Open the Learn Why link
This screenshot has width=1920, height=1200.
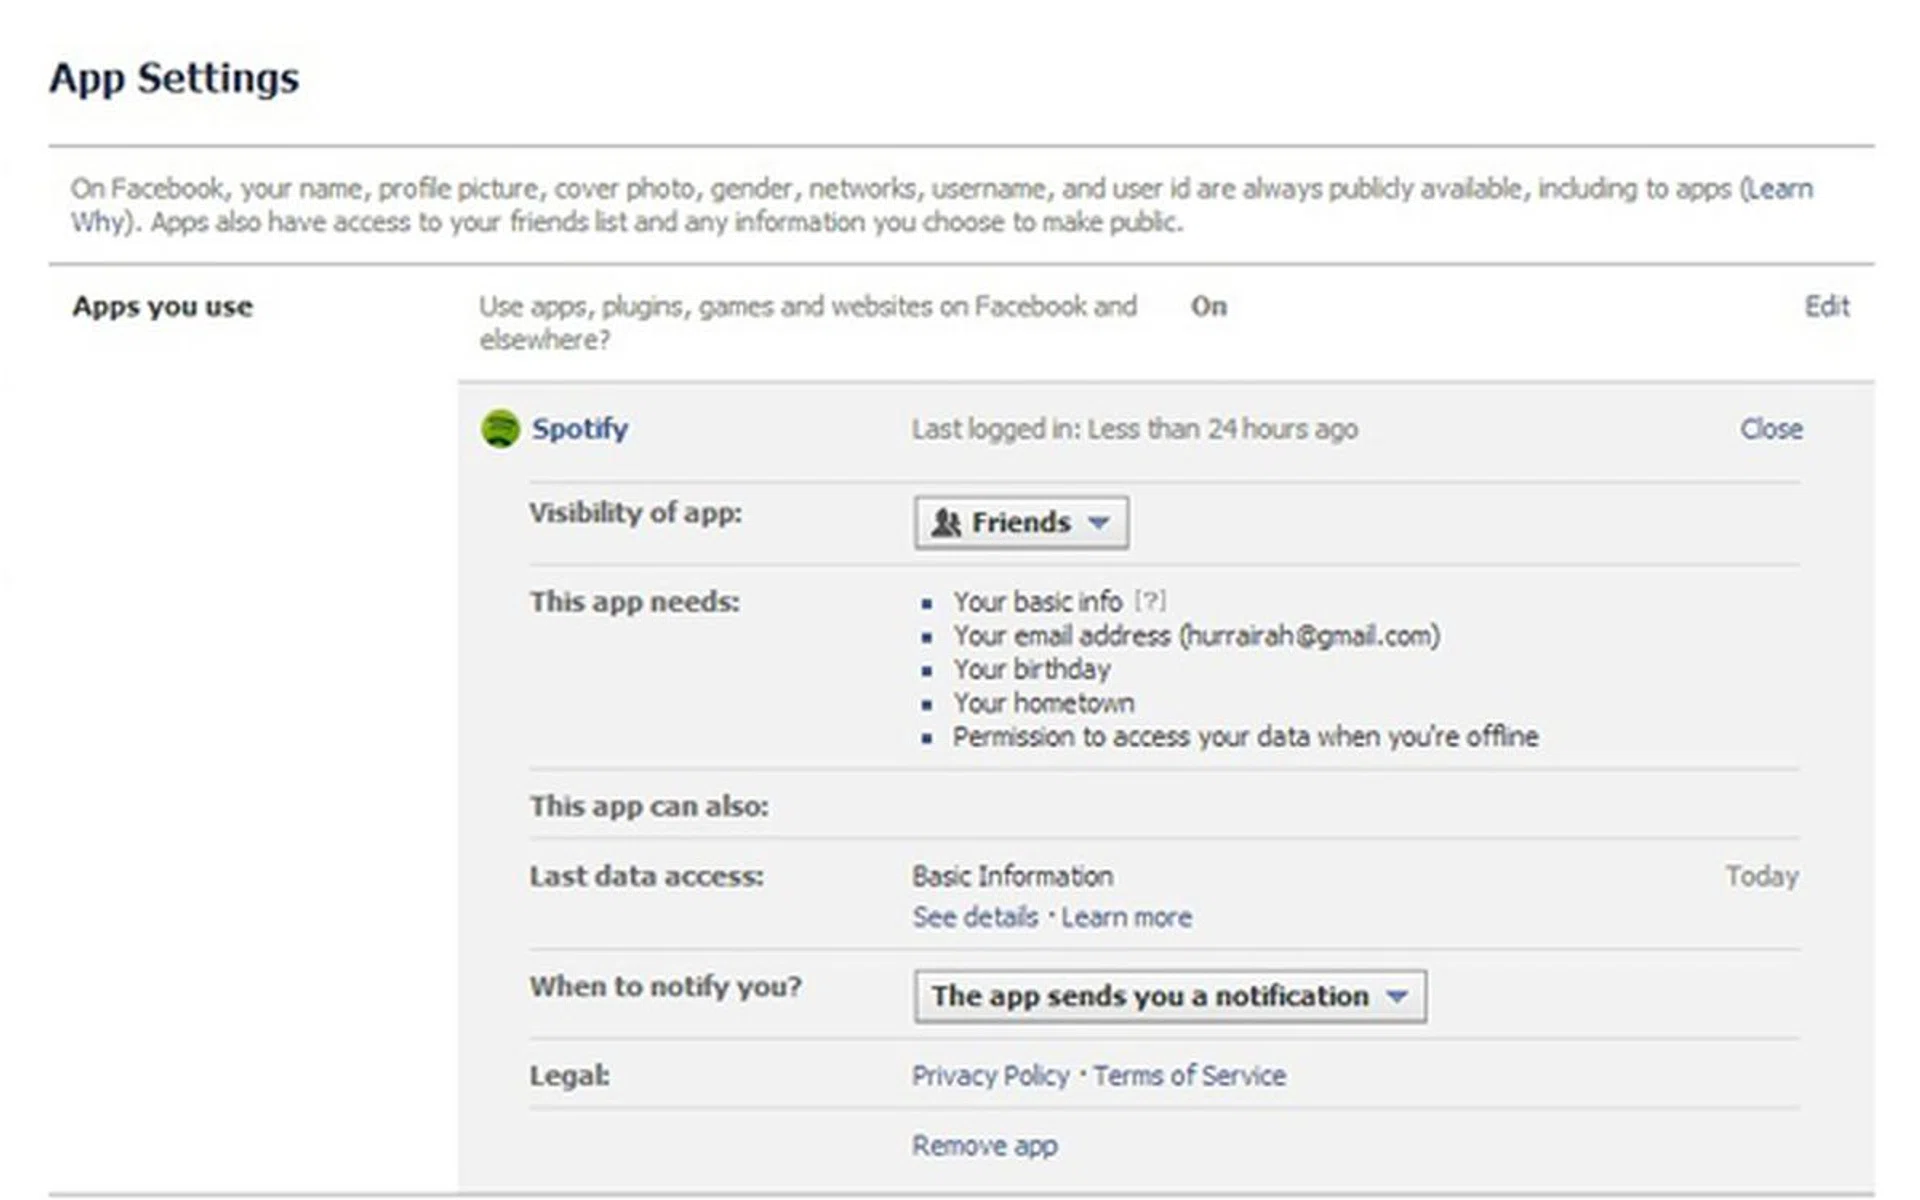(1779, 188)
